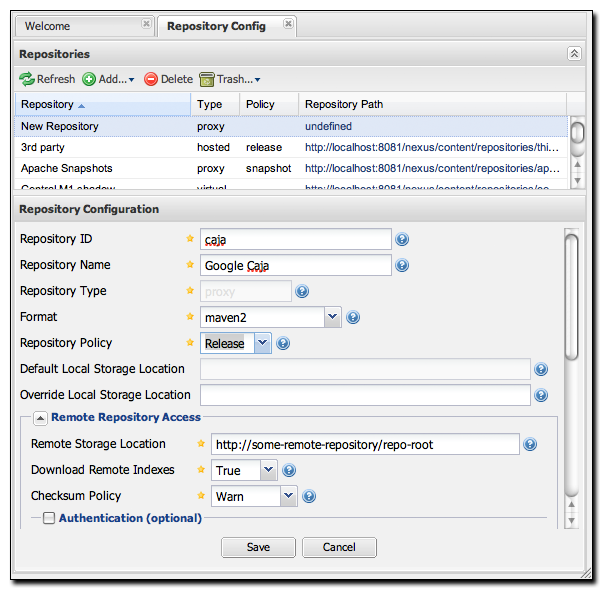
Task: Enable the Authentication (optional) checkbox
Action: pos(48,518)
